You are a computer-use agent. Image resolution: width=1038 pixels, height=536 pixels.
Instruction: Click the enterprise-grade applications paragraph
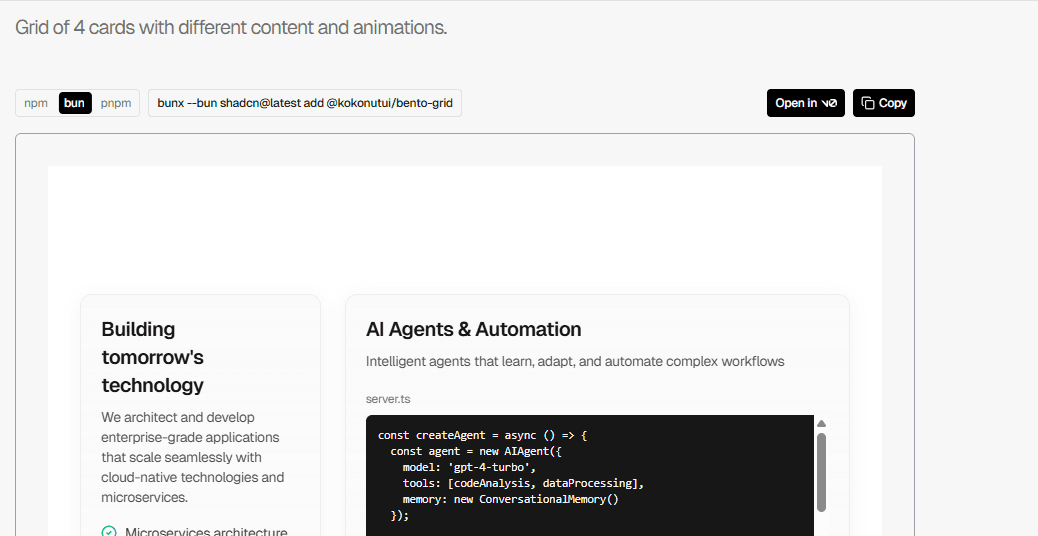(x=192, y=457)
